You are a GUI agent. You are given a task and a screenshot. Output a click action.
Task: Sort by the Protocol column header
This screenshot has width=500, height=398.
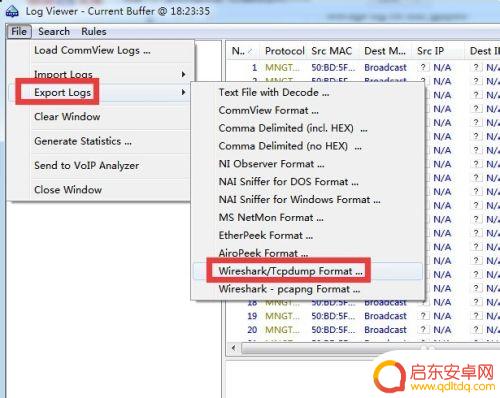[x=285, y=51]
